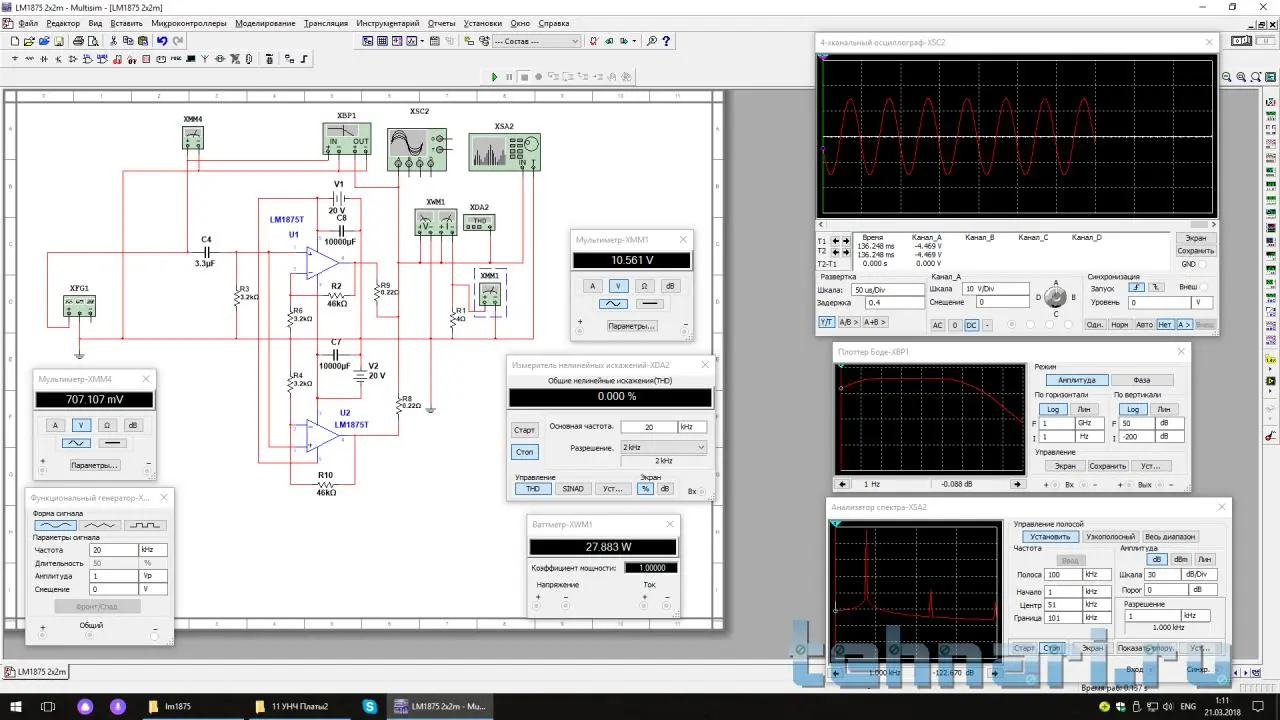Start simulation with the green Run button
The width and height of the screenshot is (1280, 720).
494,77
